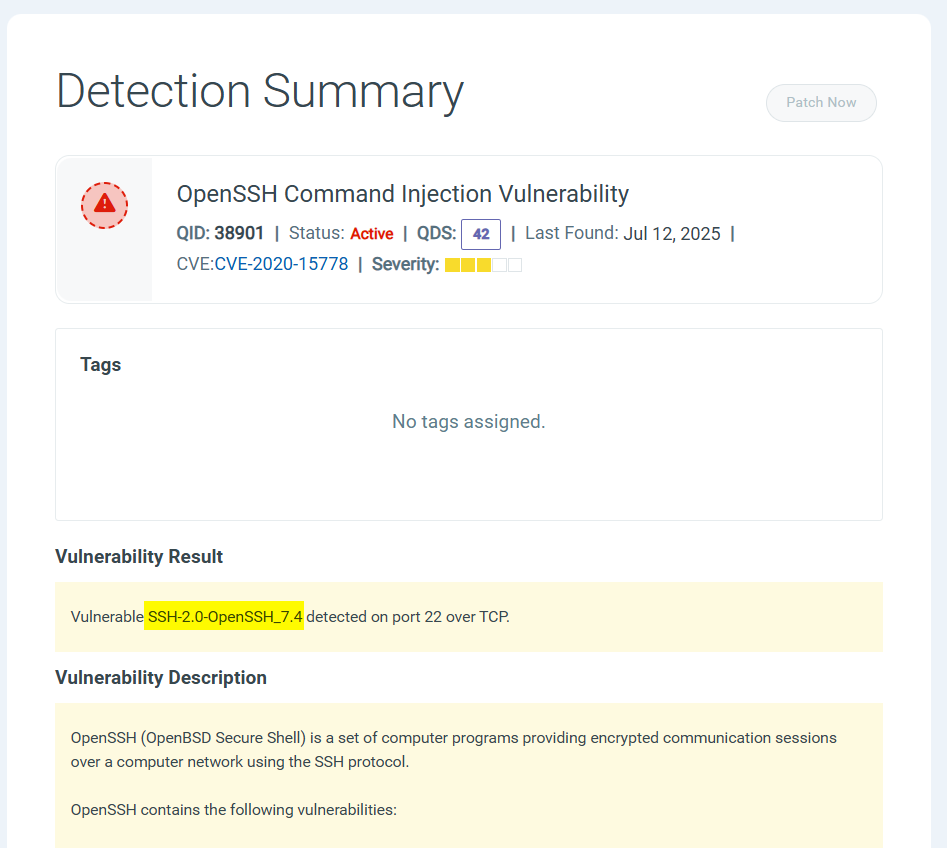Click the last empty severity square
The image size is (947, 848).
(515, 265)
